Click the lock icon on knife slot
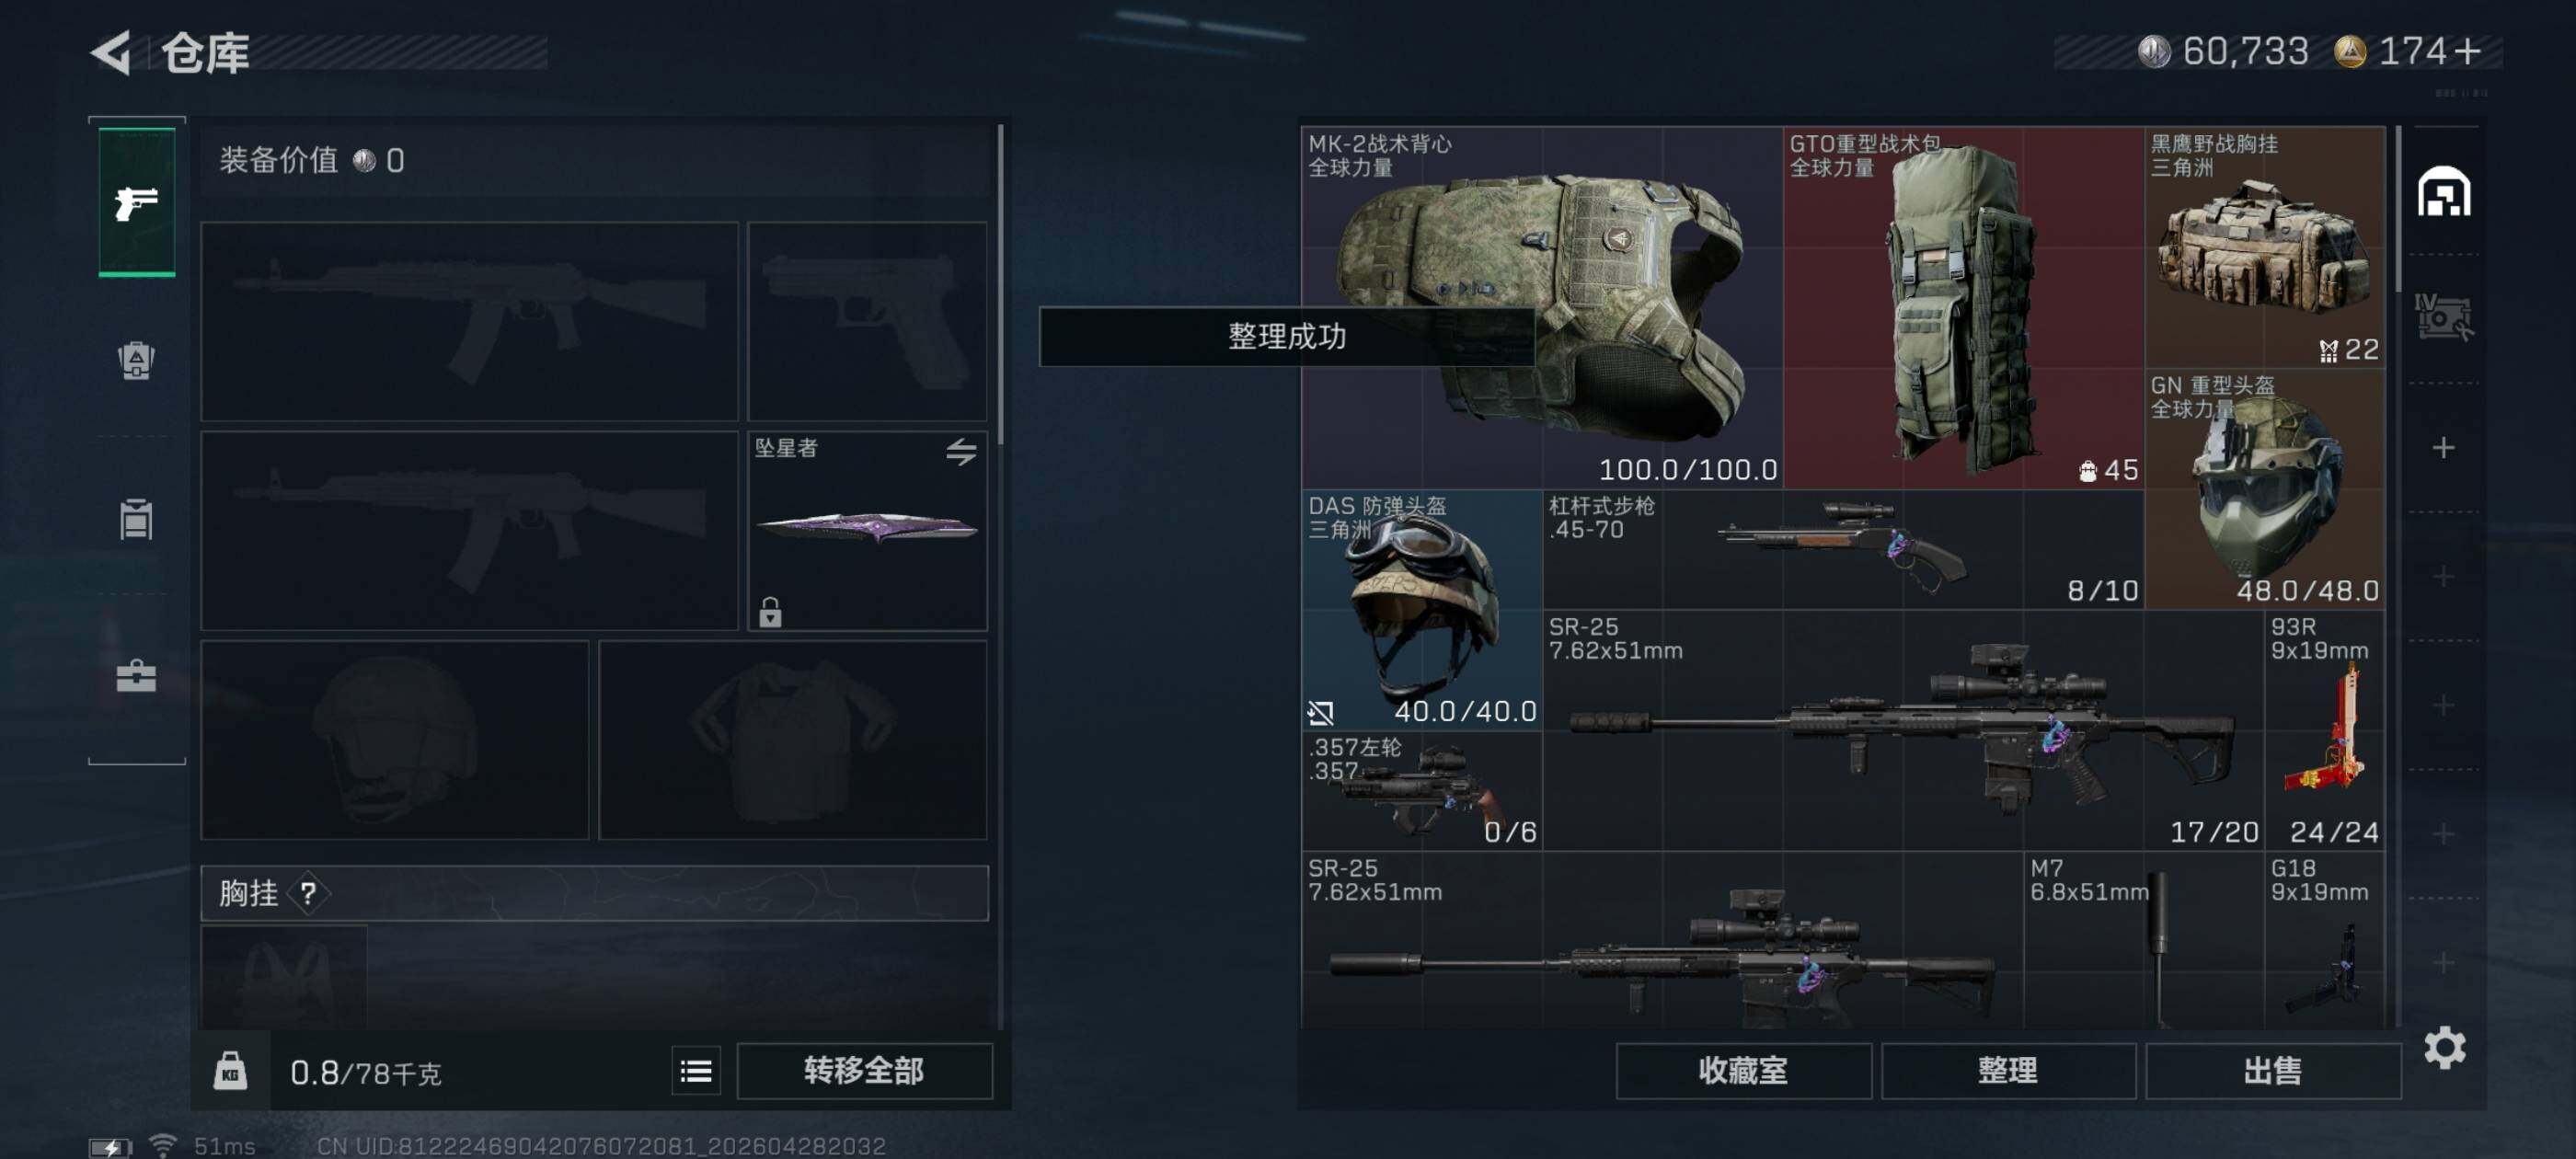Screen dimensions: 2576x1159 (770, 611)
